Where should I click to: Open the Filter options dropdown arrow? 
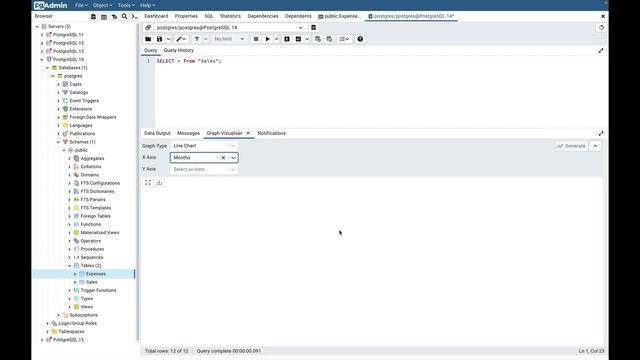click(206, 39)
